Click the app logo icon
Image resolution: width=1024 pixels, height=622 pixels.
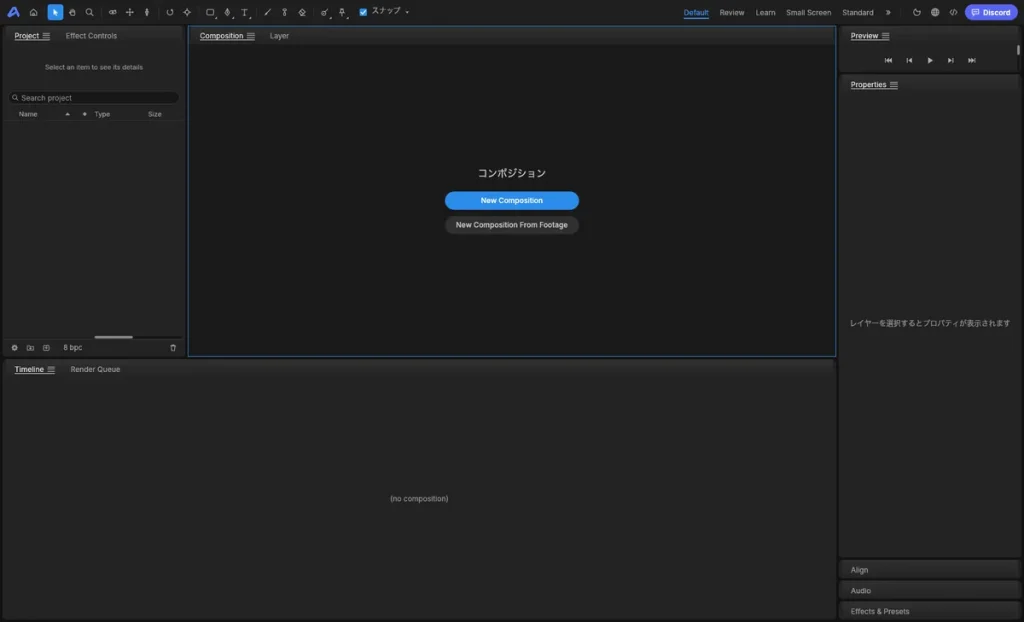[13, 12]
